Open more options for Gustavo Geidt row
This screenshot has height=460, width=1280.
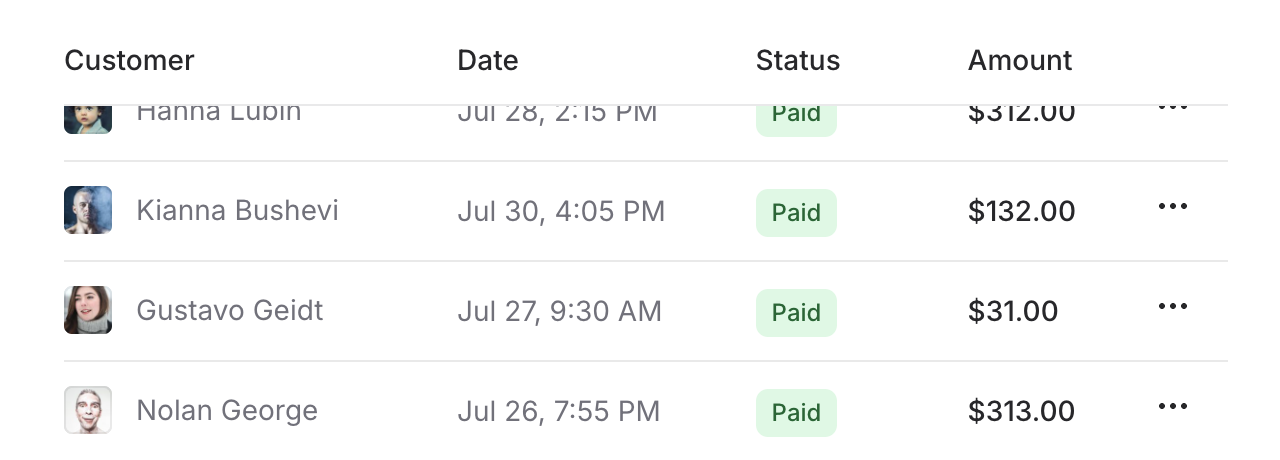[x=1172, y=307]
